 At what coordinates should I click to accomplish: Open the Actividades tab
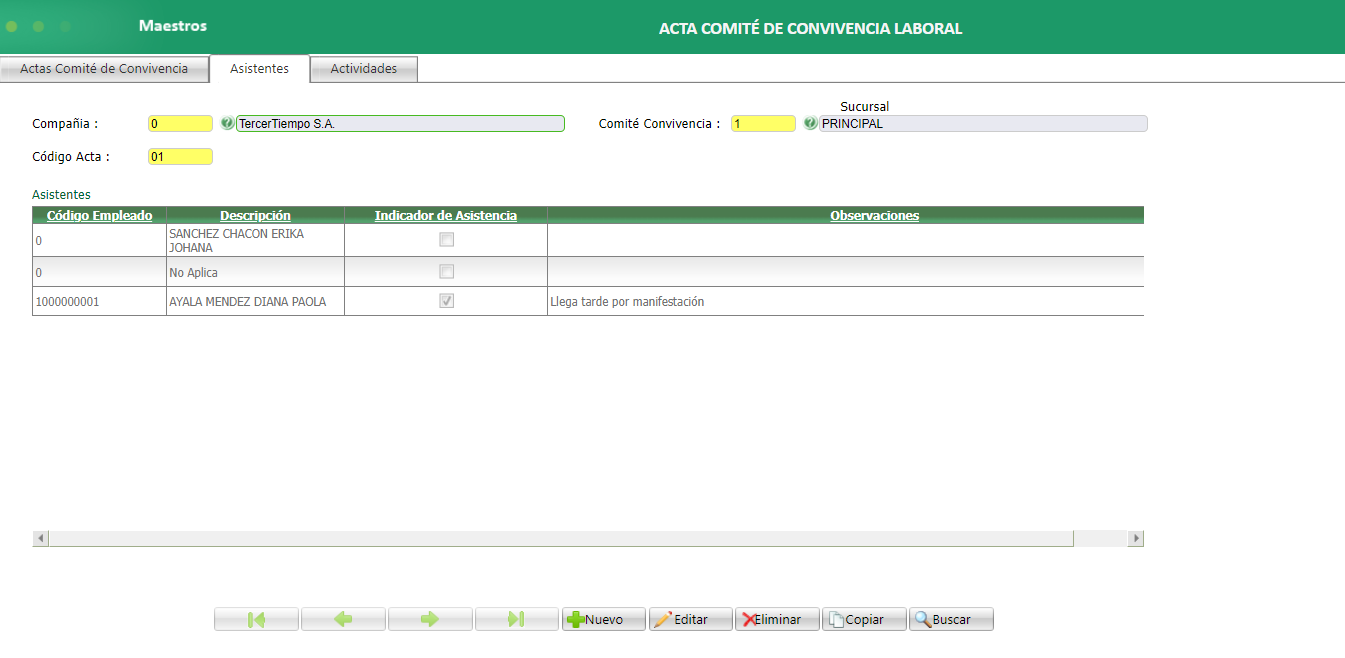click(364, 69)
